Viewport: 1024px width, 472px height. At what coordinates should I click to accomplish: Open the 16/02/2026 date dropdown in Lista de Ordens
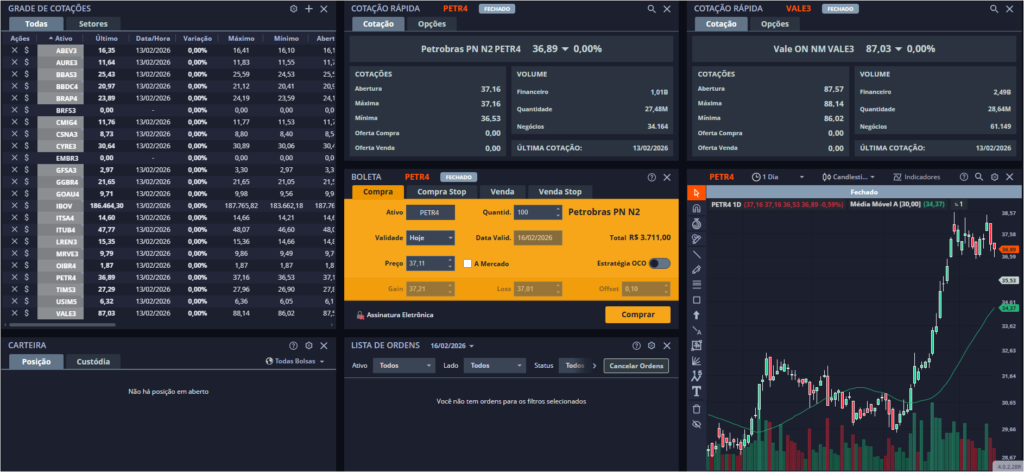point(452,345)
